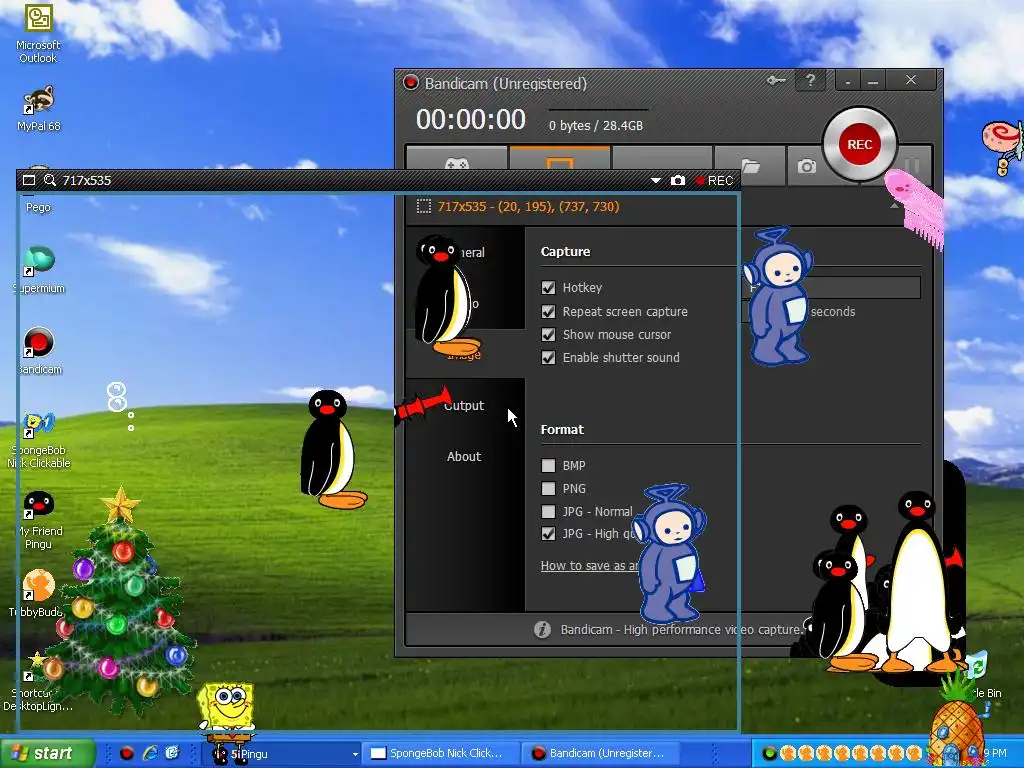Viewport: 1024px width, 768px height.
Task: Toggle the Hotkey checkbox
Action: click(549, 287)
